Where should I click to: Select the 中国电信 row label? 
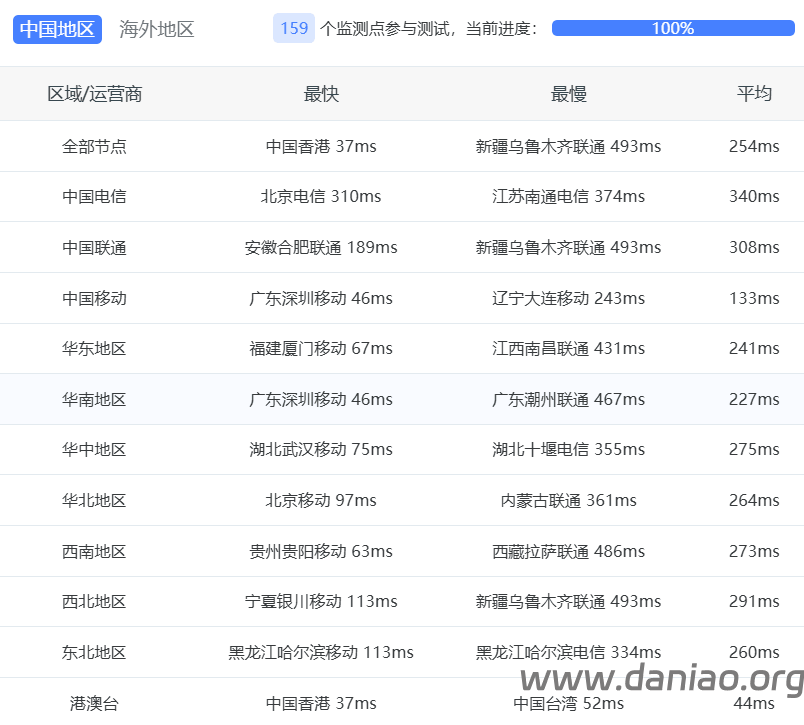[x=95, y=197]
